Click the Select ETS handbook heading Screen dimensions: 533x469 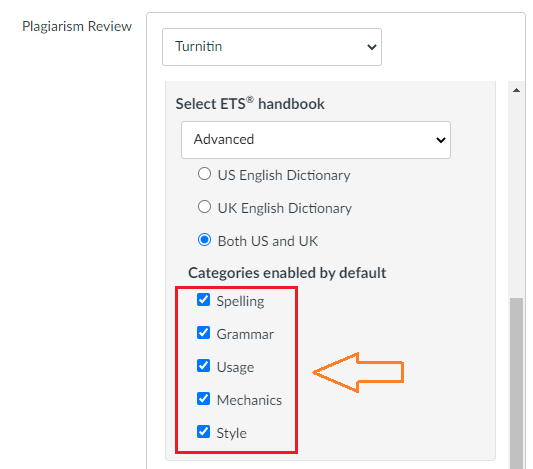(x=250, y=104)
